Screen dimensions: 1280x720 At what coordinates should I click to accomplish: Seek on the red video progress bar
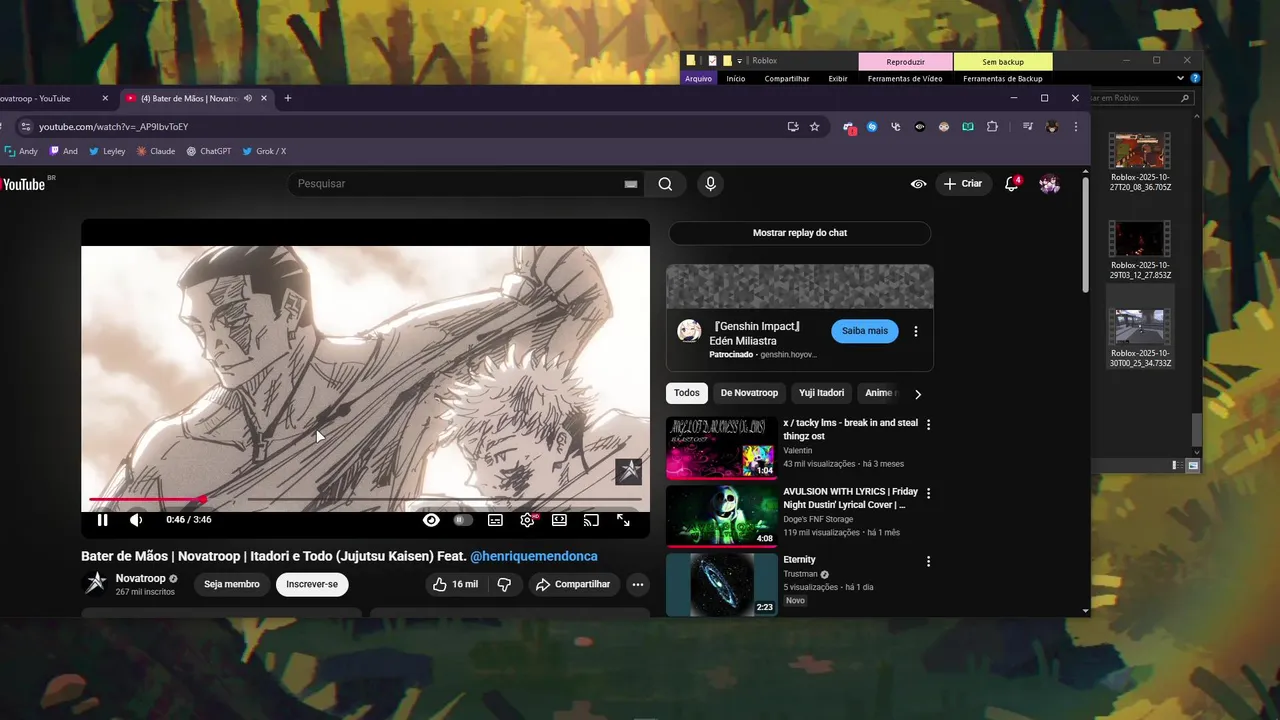[365, 499]
